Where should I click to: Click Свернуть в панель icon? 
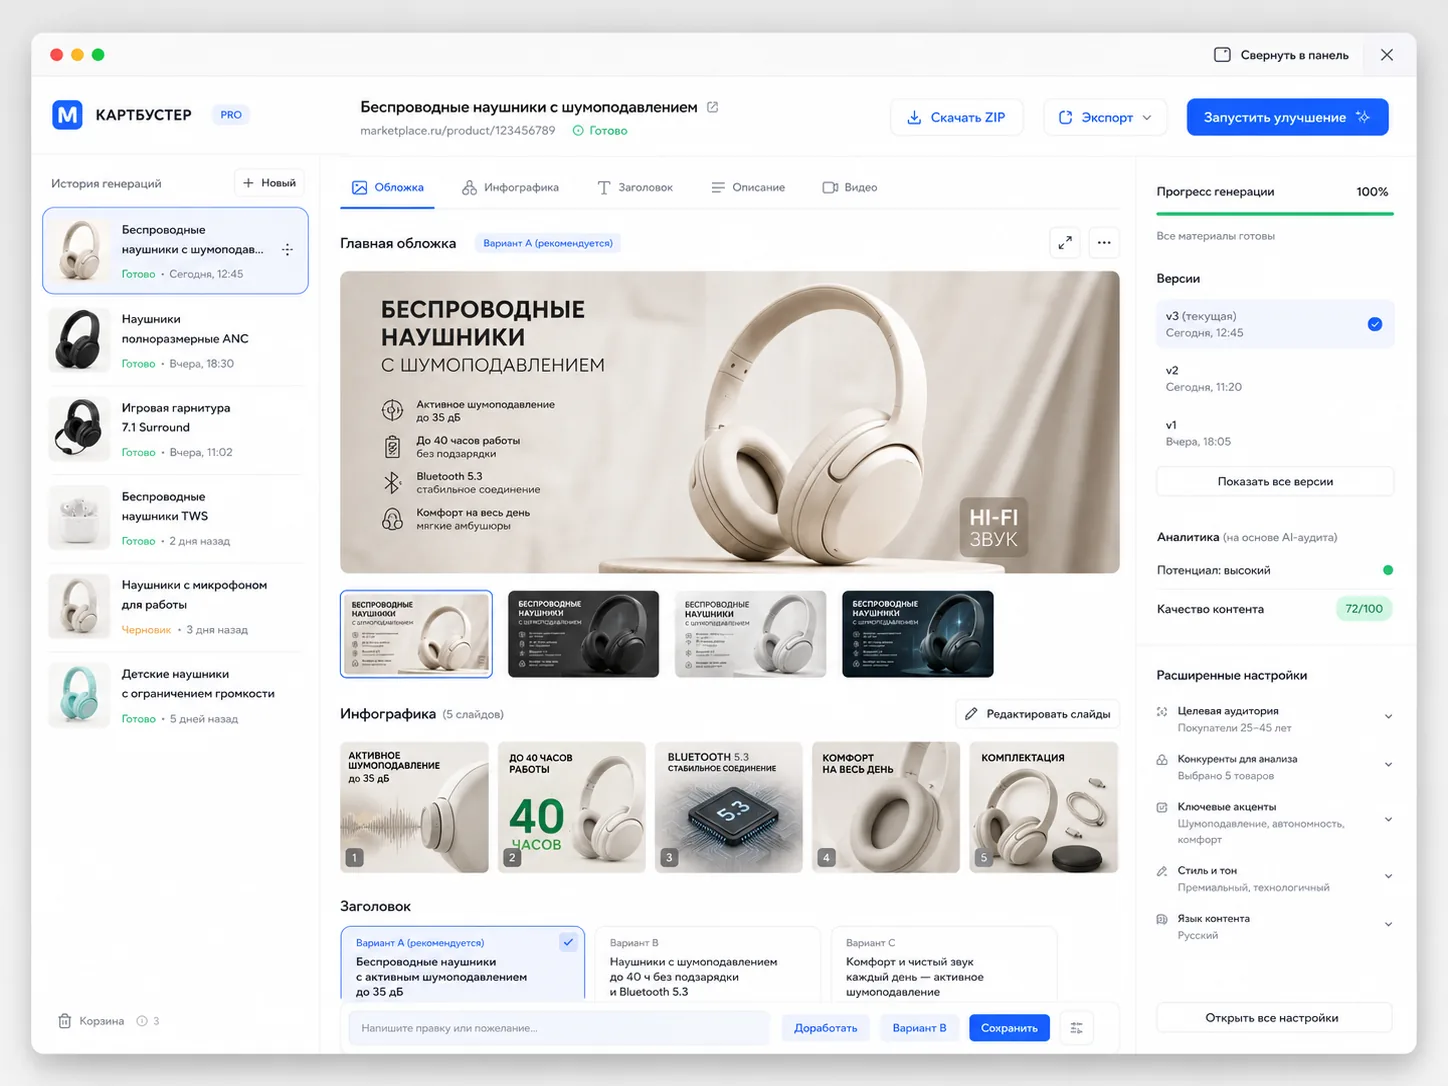click(x=1222, y=55)
